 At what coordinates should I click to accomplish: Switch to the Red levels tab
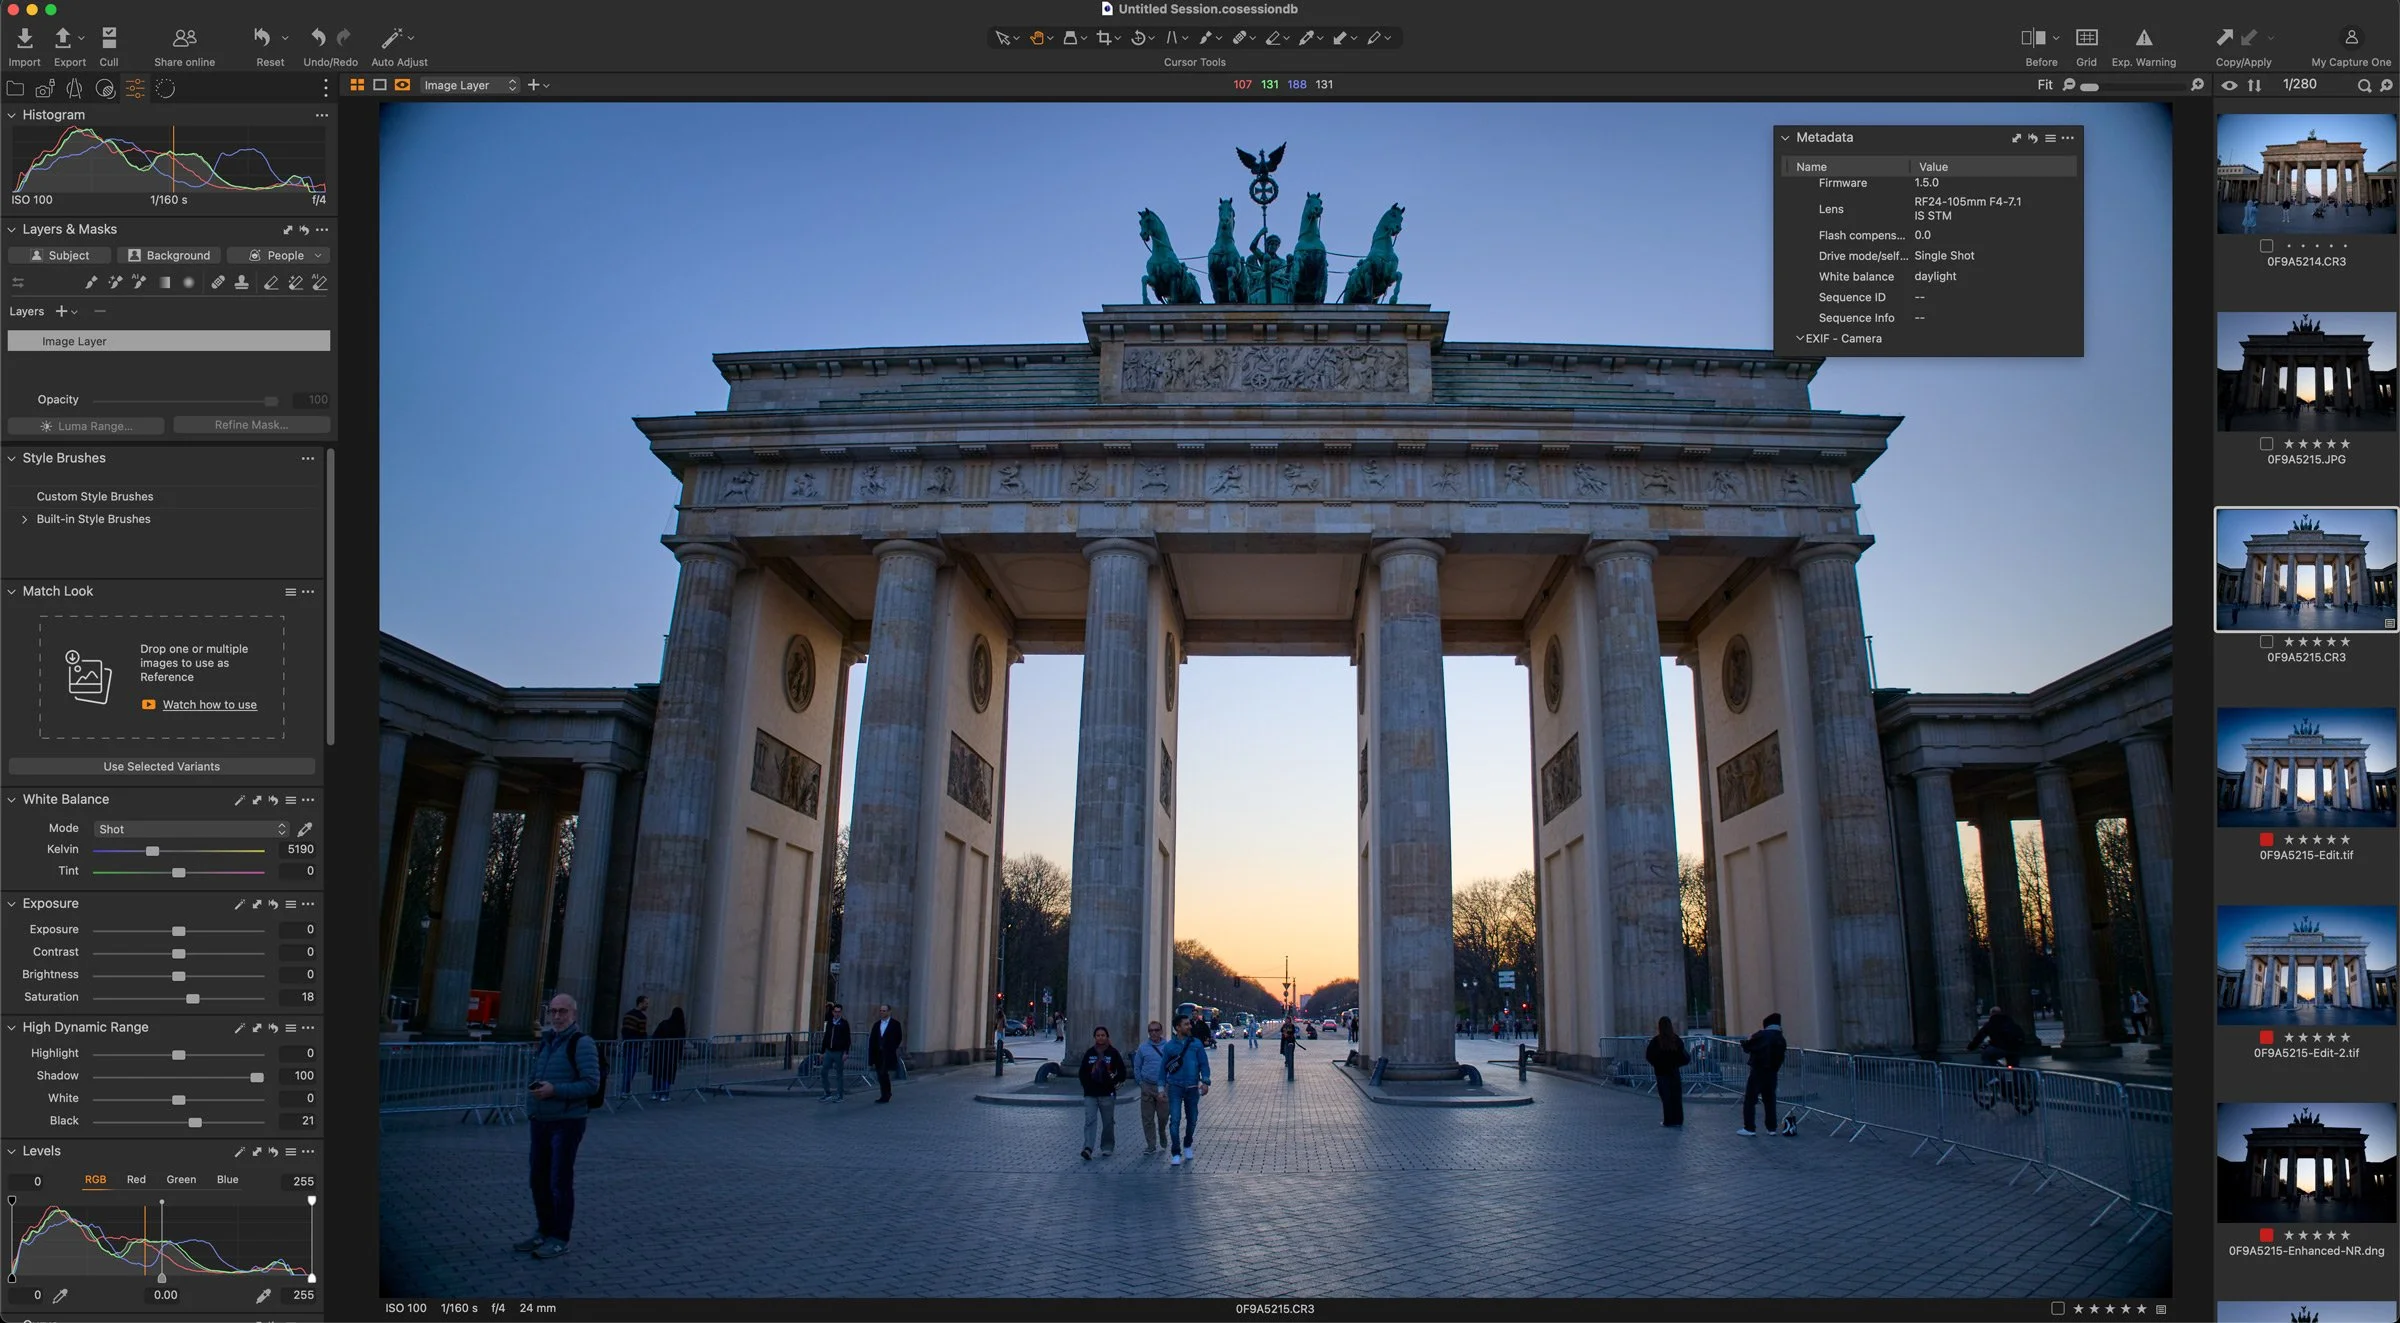(136, 1180)
